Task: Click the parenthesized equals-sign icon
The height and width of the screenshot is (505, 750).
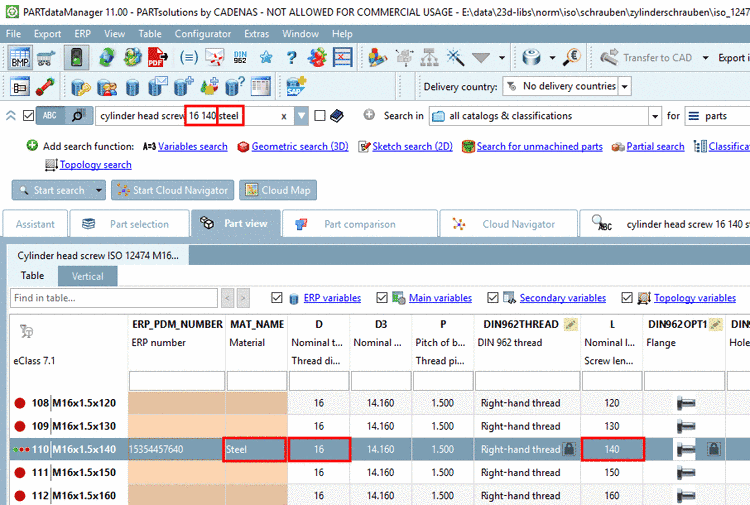Action: [188, 58]
